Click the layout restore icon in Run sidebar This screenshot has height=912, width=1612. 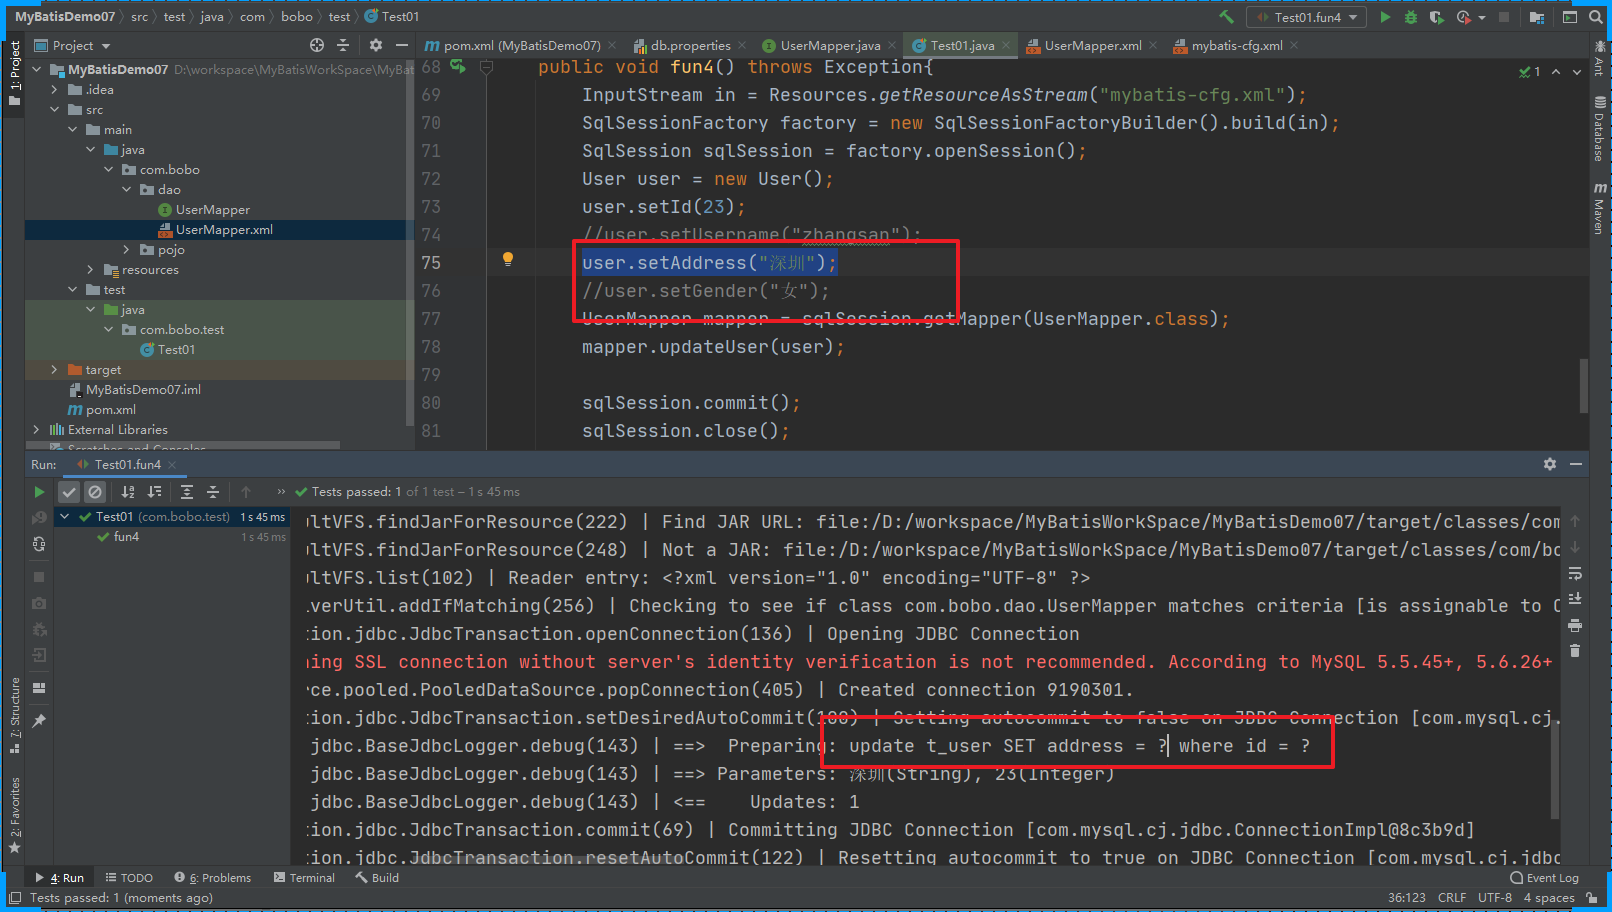coord(39,688)
